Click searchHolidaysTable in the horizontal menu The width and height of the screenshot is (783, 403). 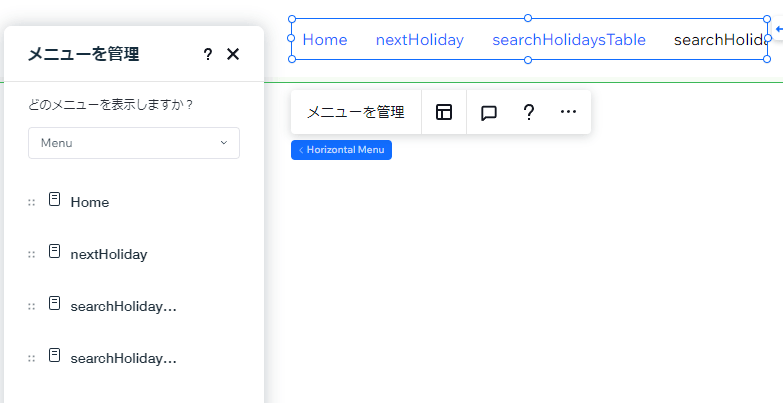tap(569, 39)
